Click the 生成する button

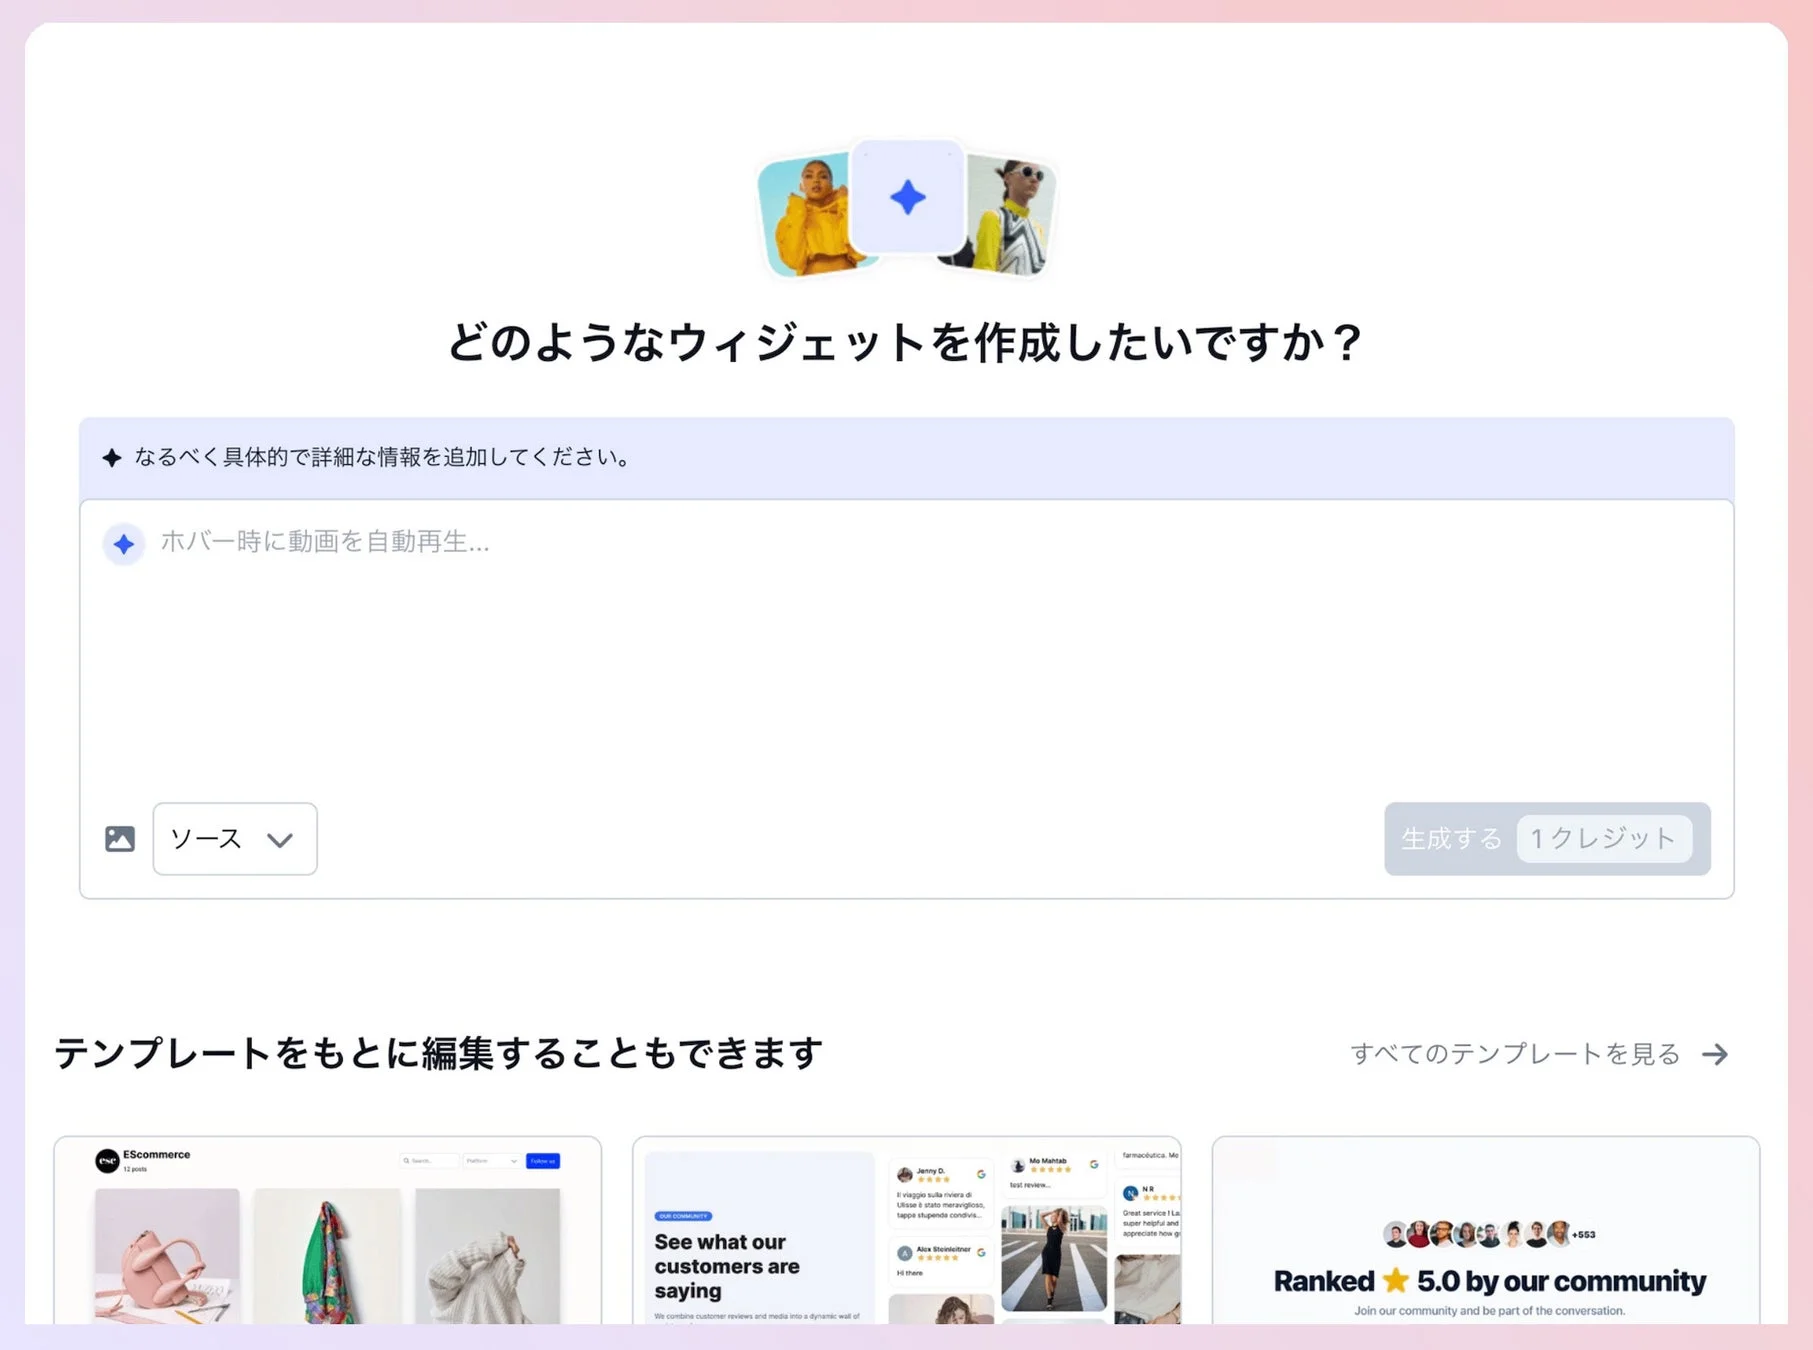pyautogui.click(x=1450, y=840)
